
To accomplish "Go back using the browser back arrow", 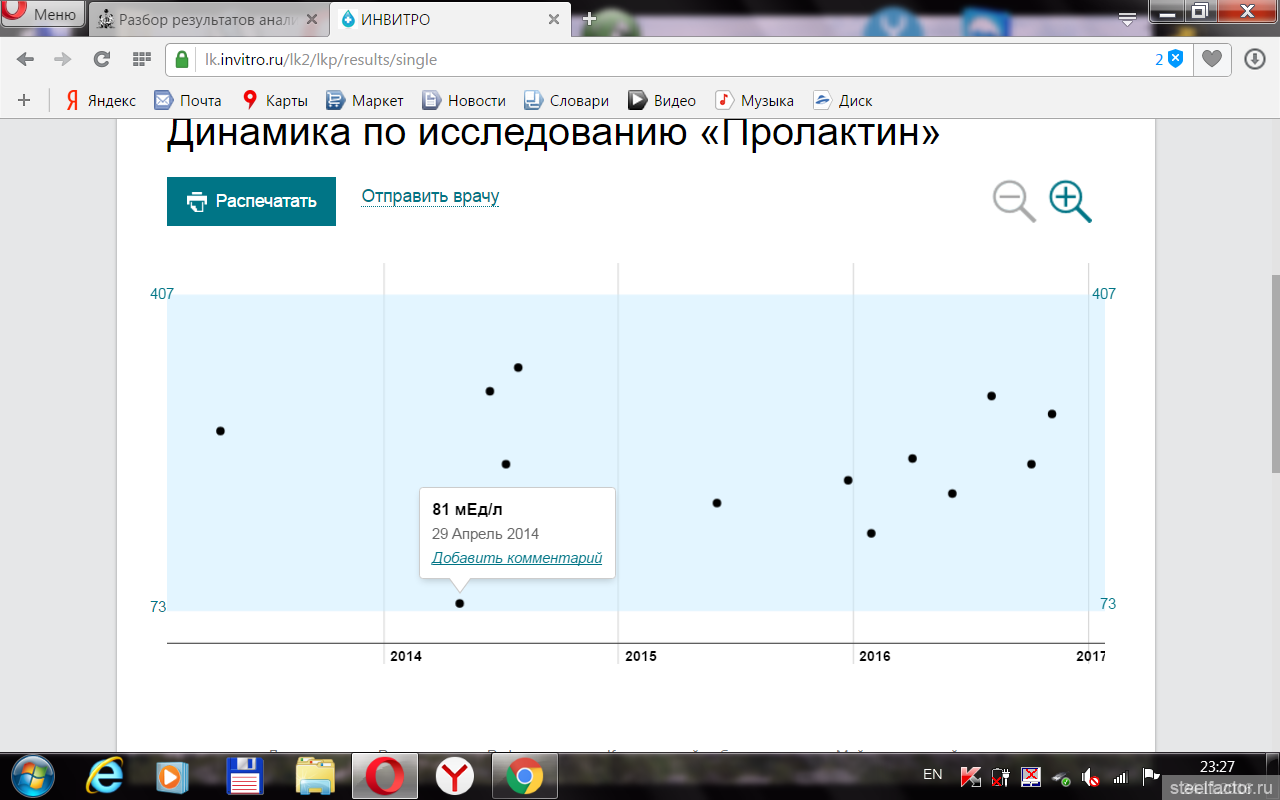I will point(25,60).
